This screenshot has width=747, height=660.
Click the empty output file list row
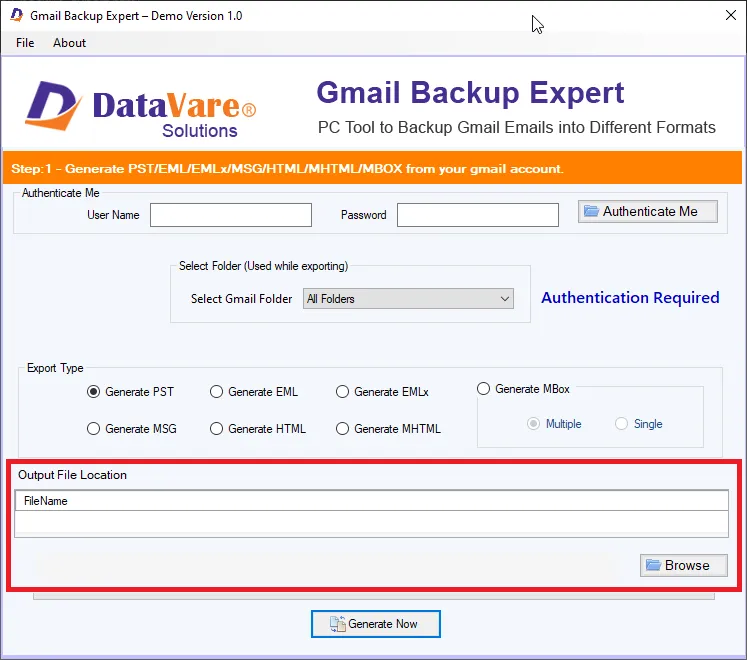[x=372, y=522]
